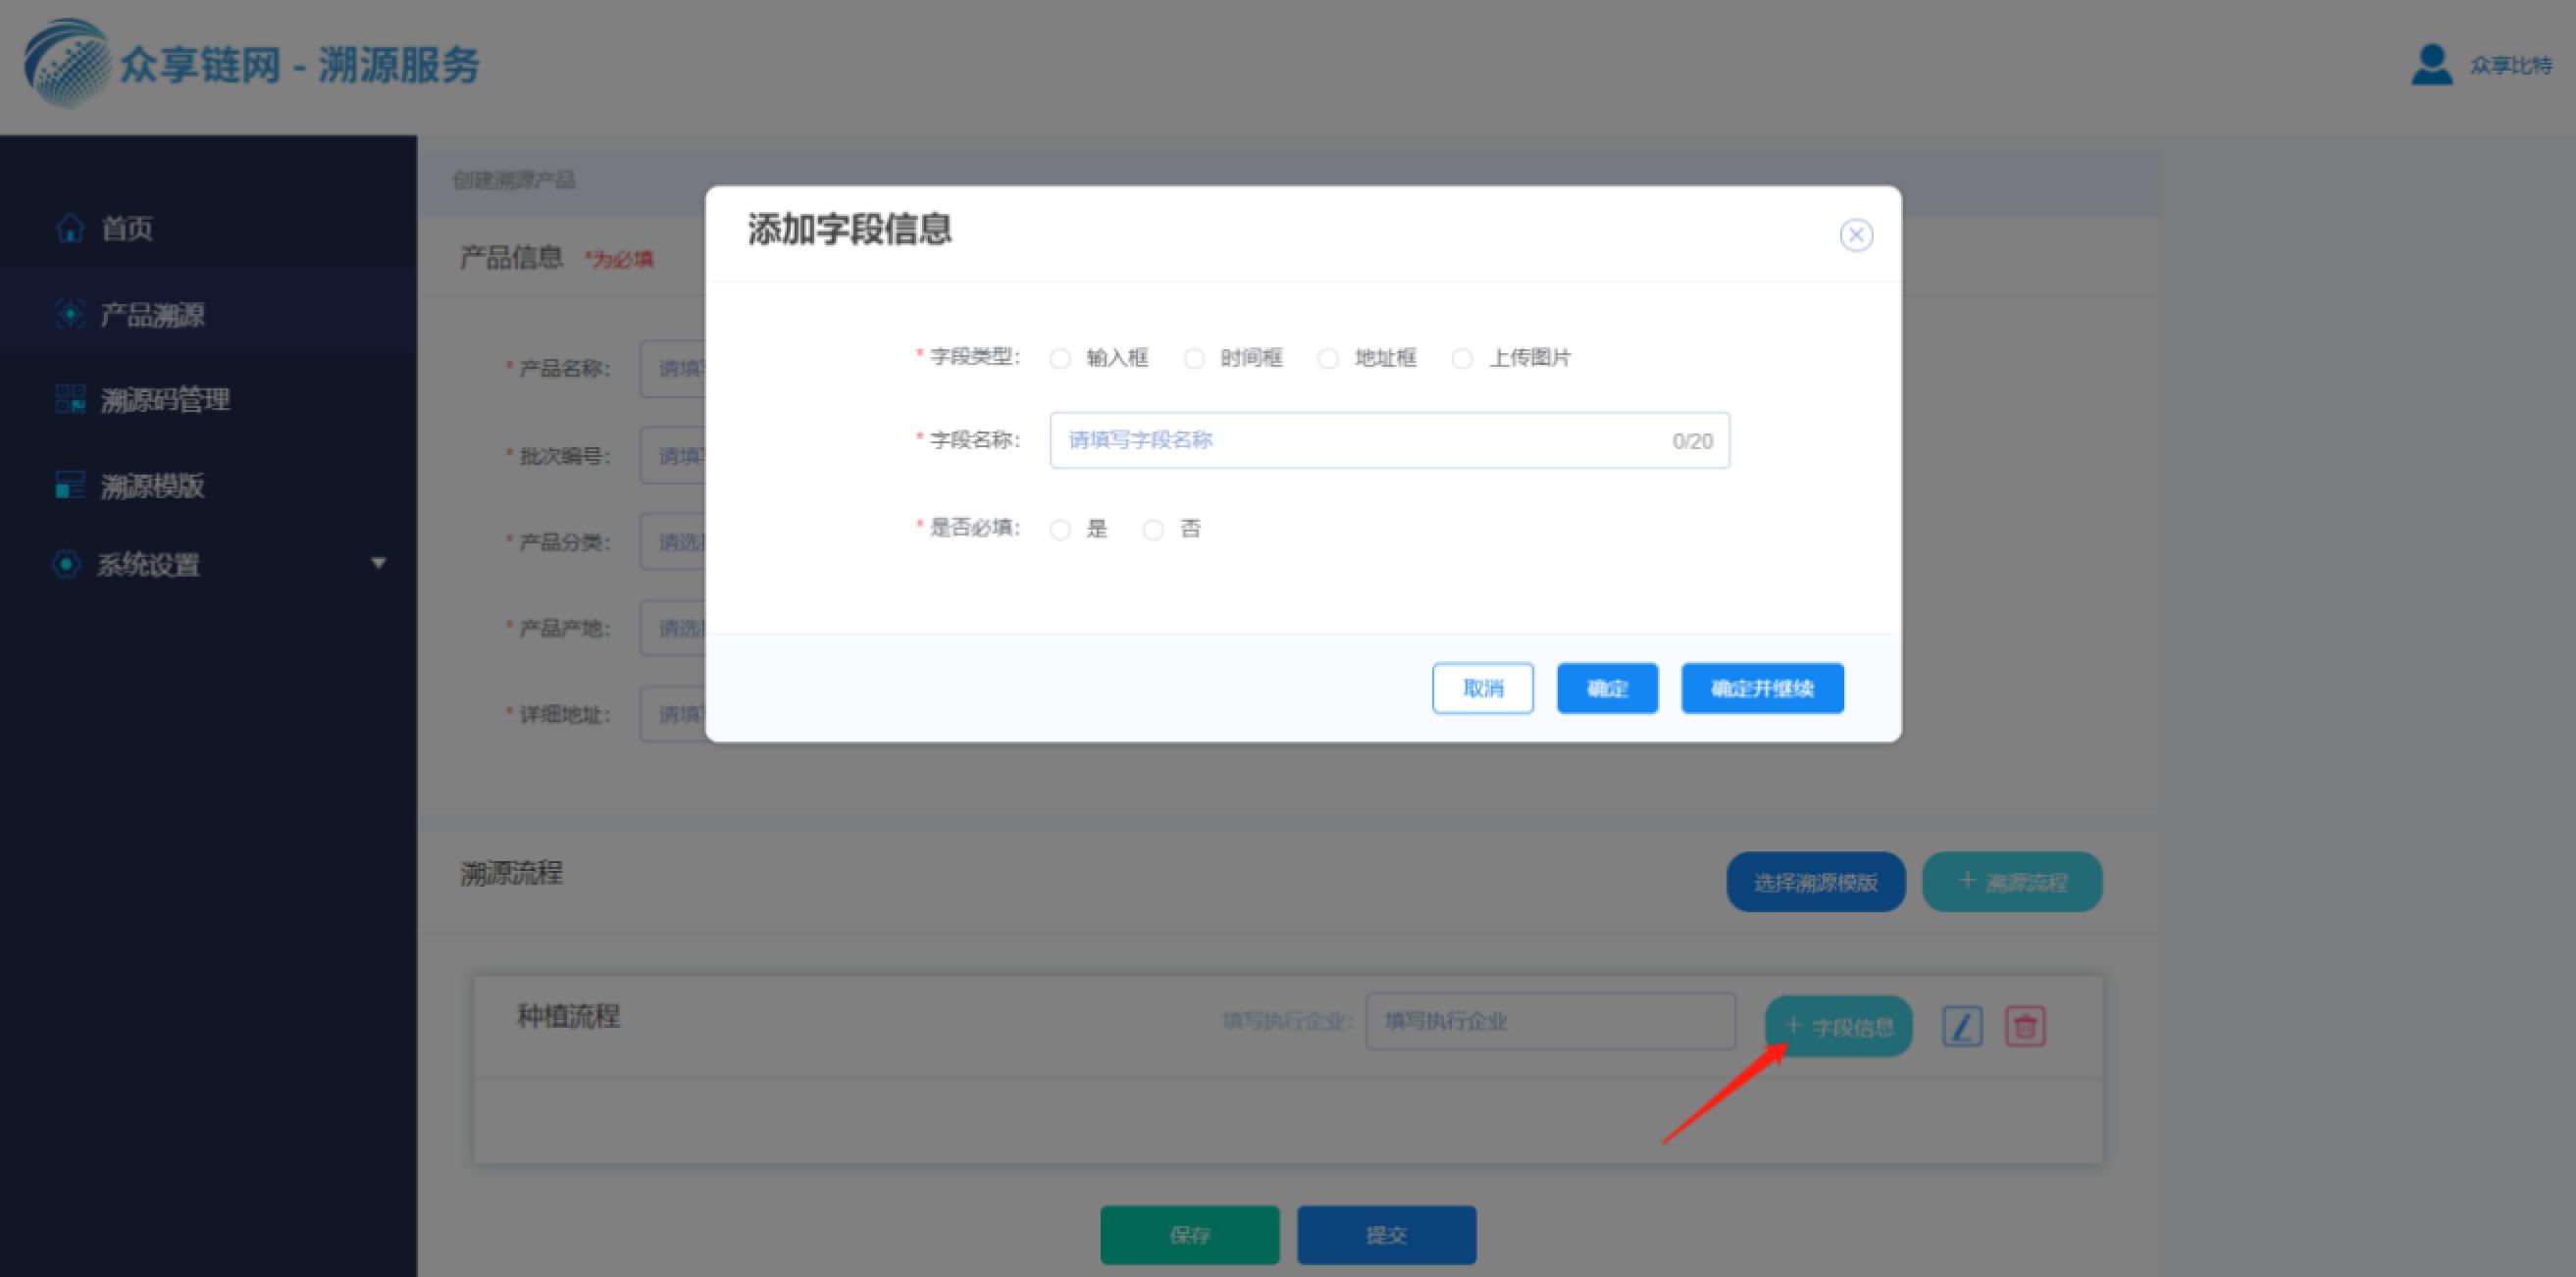Image resolution: width=2576 pixels, height=1277 pixels.
Task: Select the 上传图片 field type
Action: tap(1462, 358)
